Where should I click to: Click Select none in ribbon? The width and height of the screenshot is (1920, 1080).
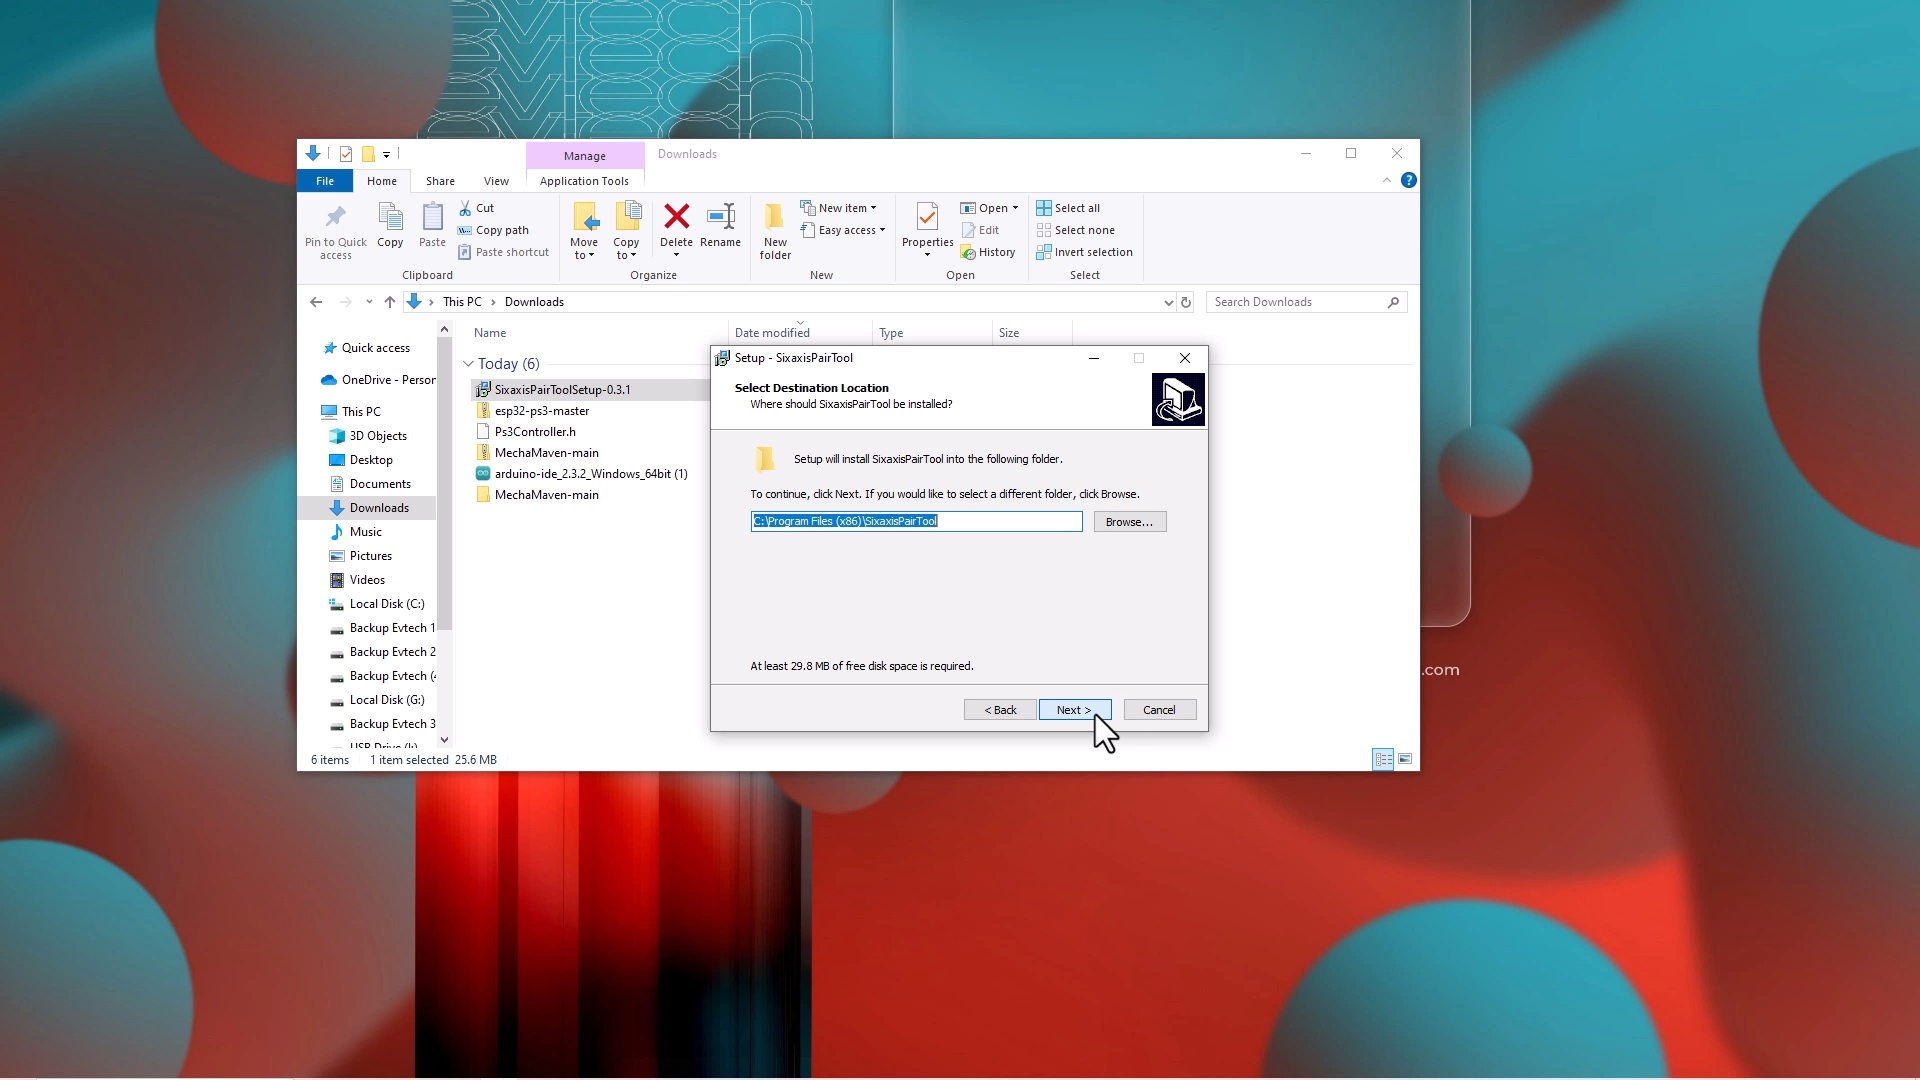pos(1075,230)
